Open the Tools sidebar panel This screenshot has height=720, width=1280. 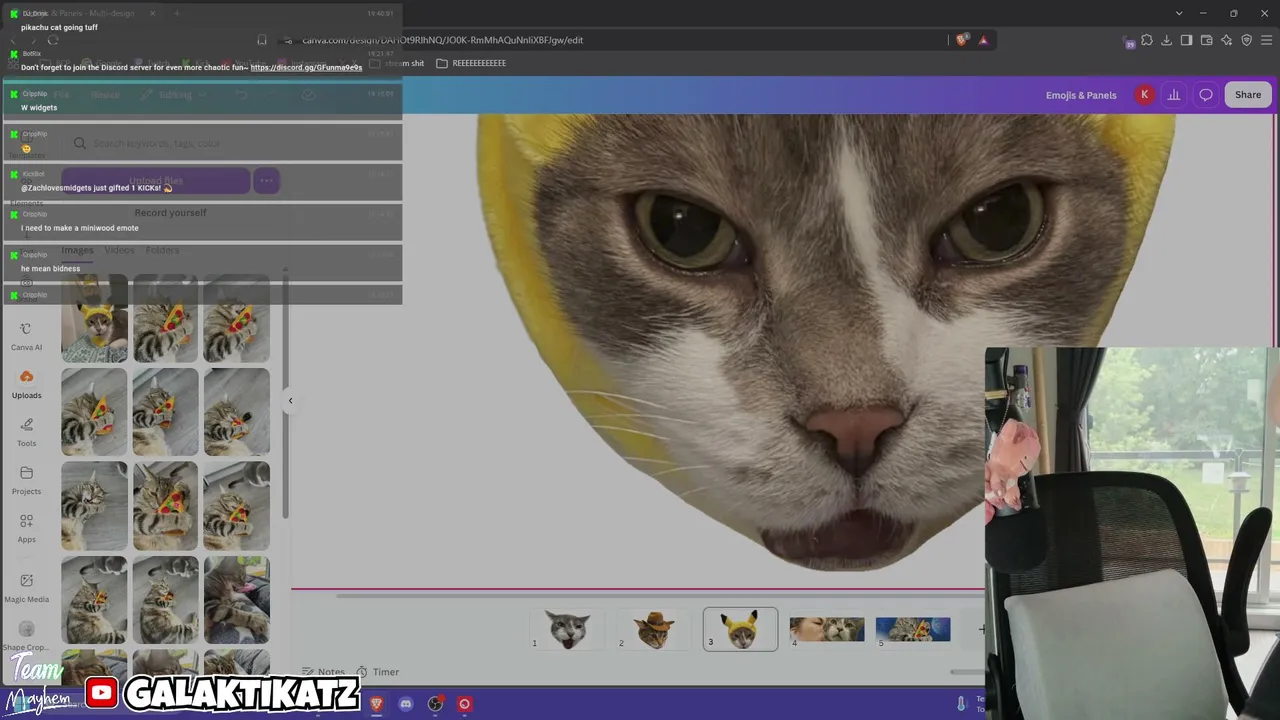point(26,433)
